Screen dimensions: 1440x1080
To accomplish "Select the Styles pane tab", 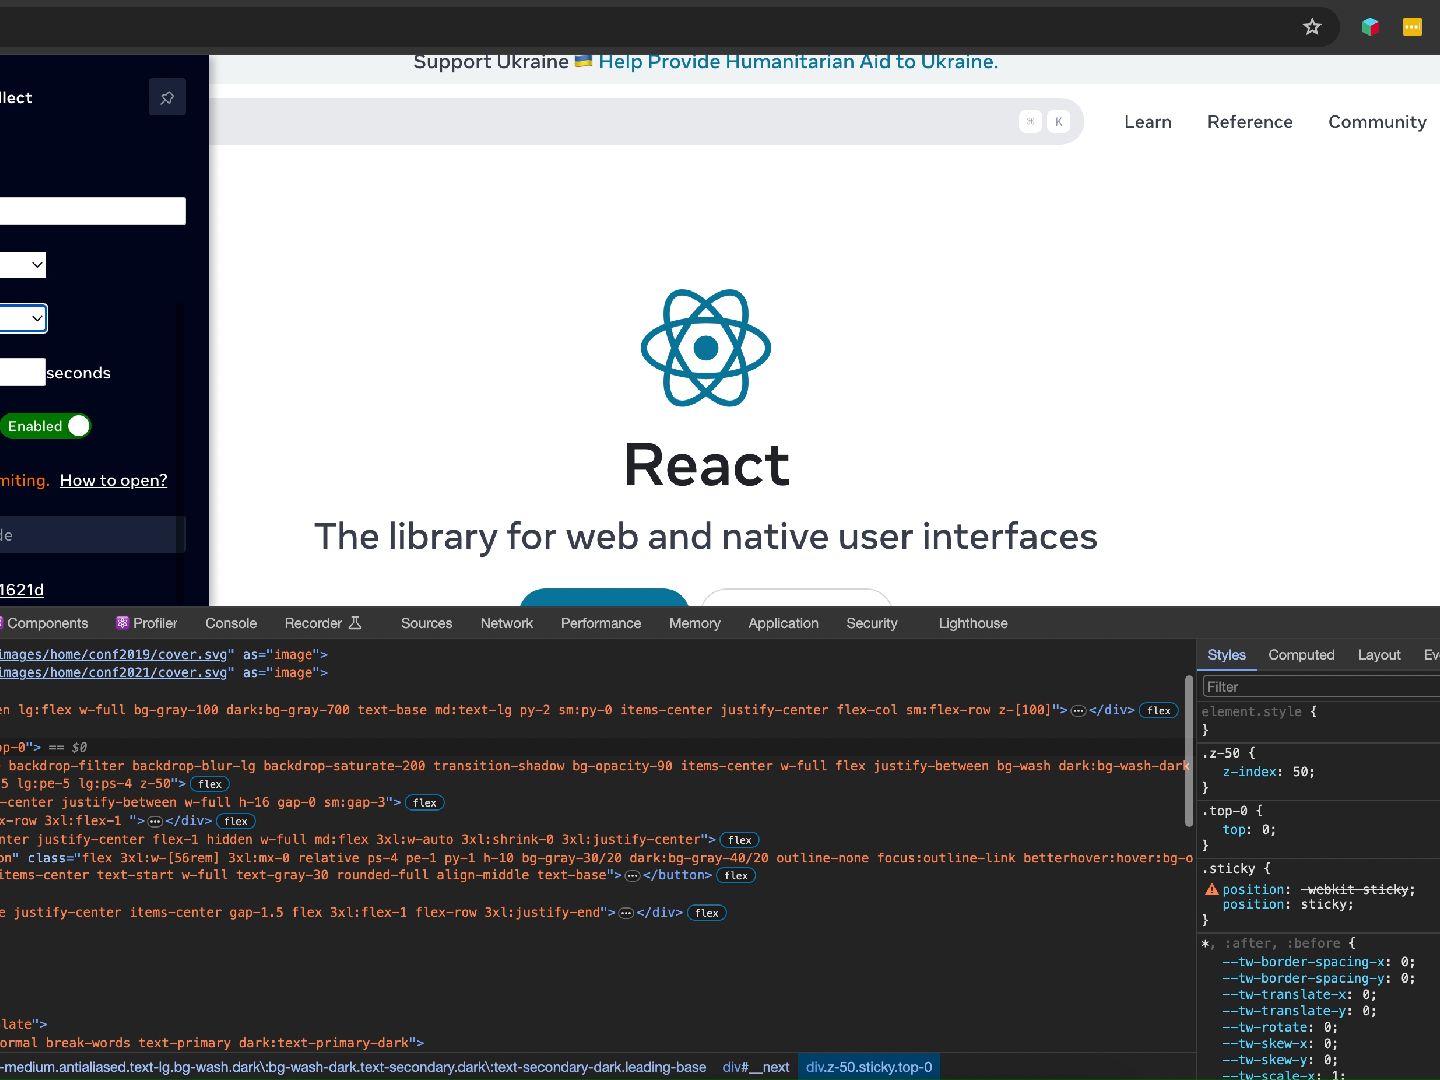I will pos(1227,655).
